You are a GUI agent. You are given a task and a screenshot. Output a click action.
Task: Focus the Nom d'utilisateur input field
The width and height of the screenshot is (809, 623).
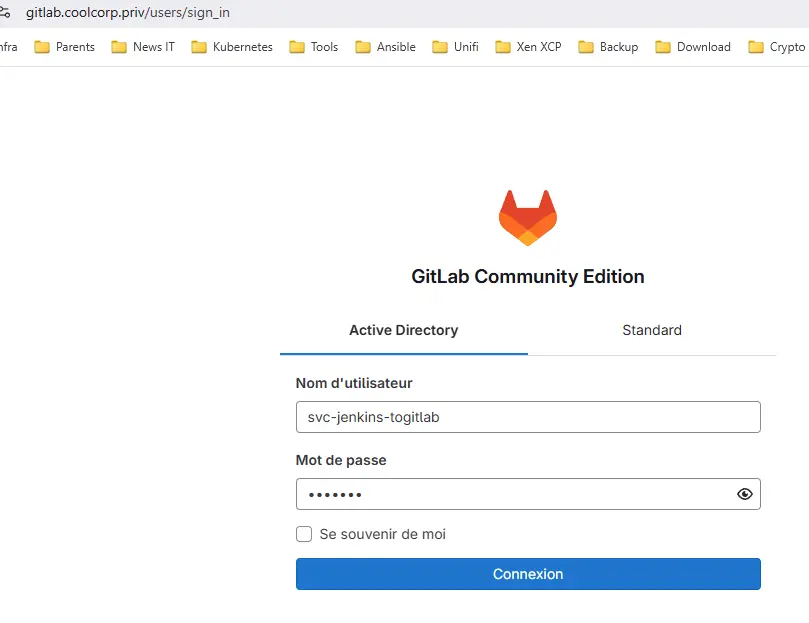click(x=528, y=417)
